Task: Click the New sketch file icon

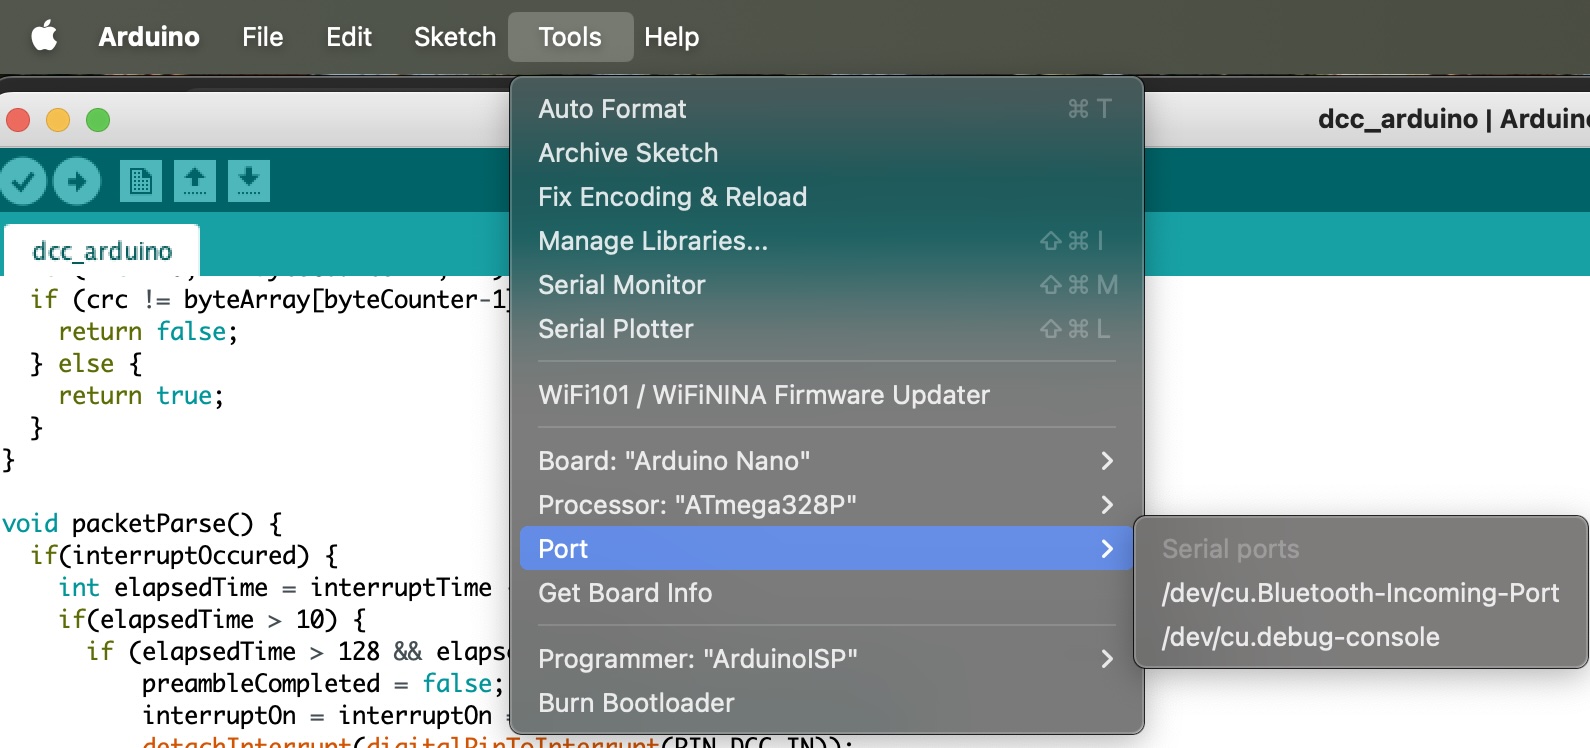Action: pyautogui.click(x=141, y=181)
